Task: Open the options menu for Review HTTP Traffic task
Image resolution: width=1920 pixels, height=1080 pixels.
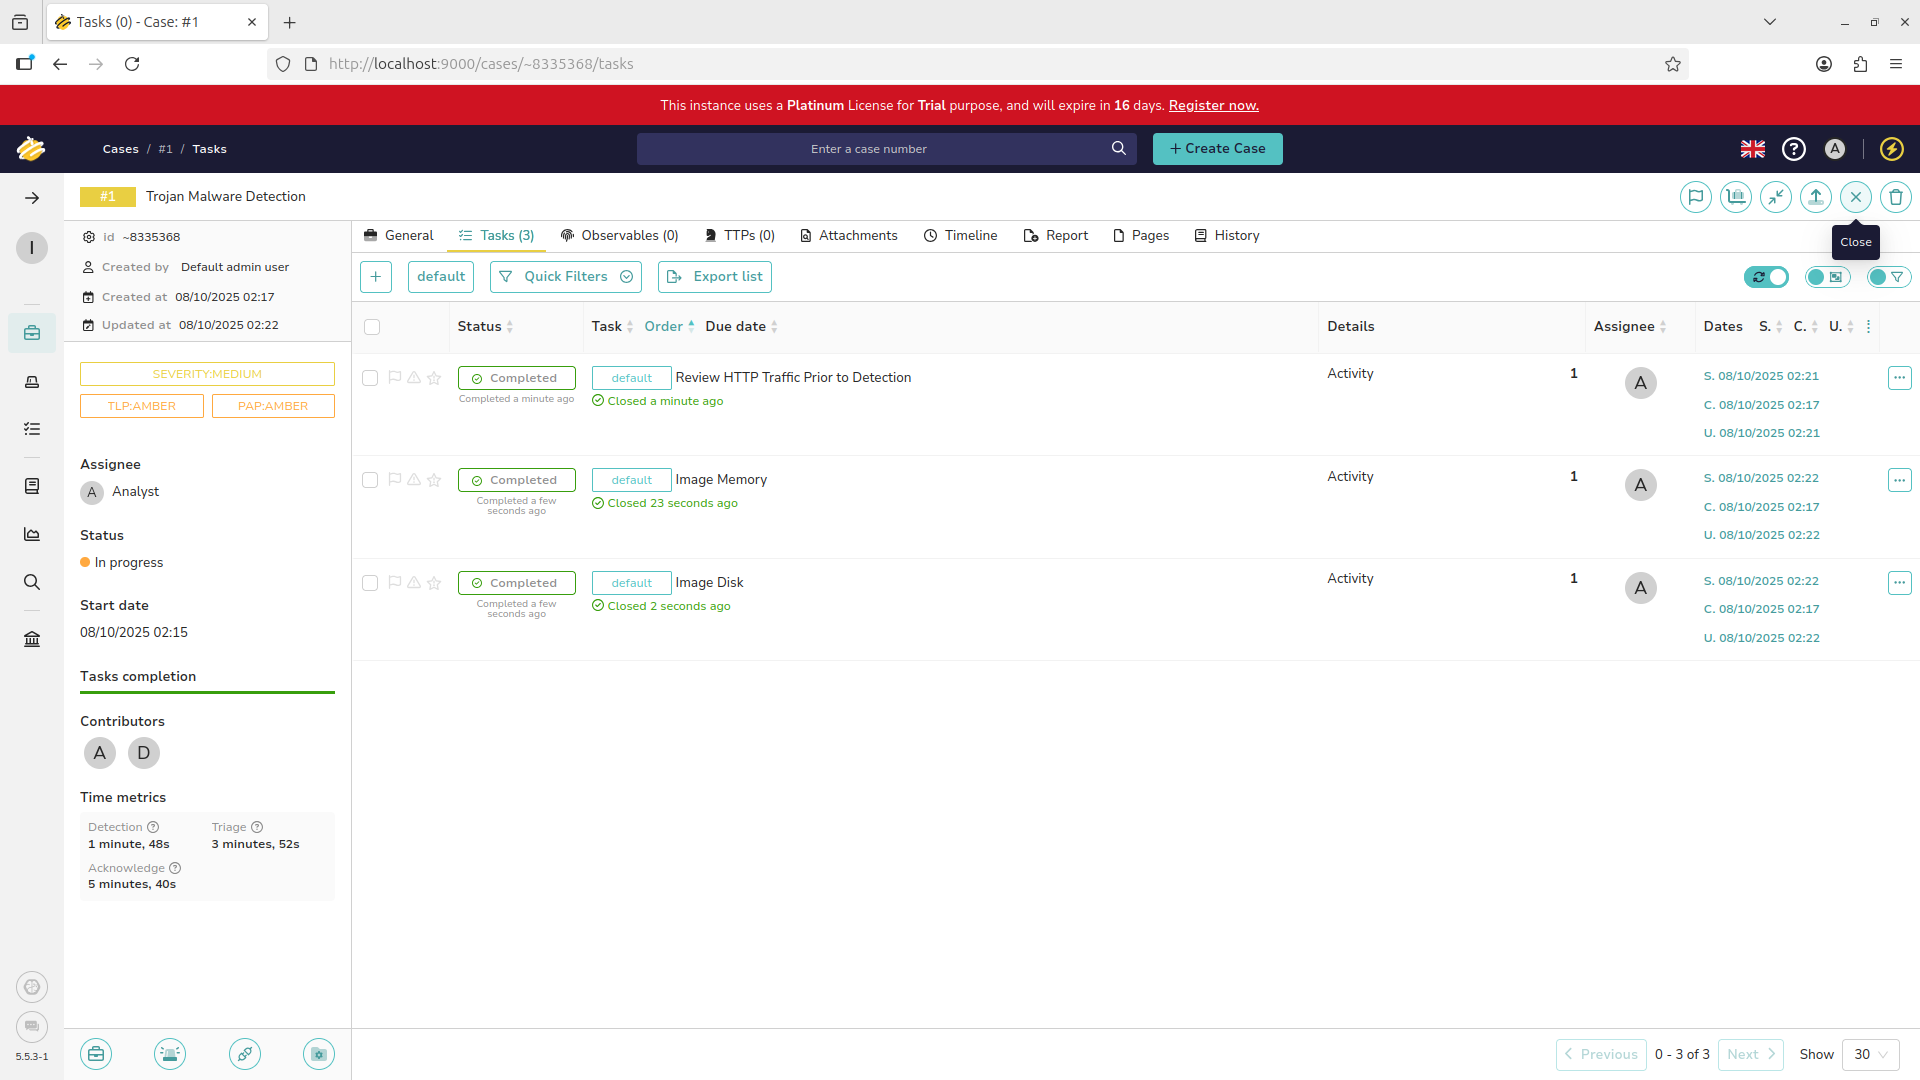Action: (1899, 378)
